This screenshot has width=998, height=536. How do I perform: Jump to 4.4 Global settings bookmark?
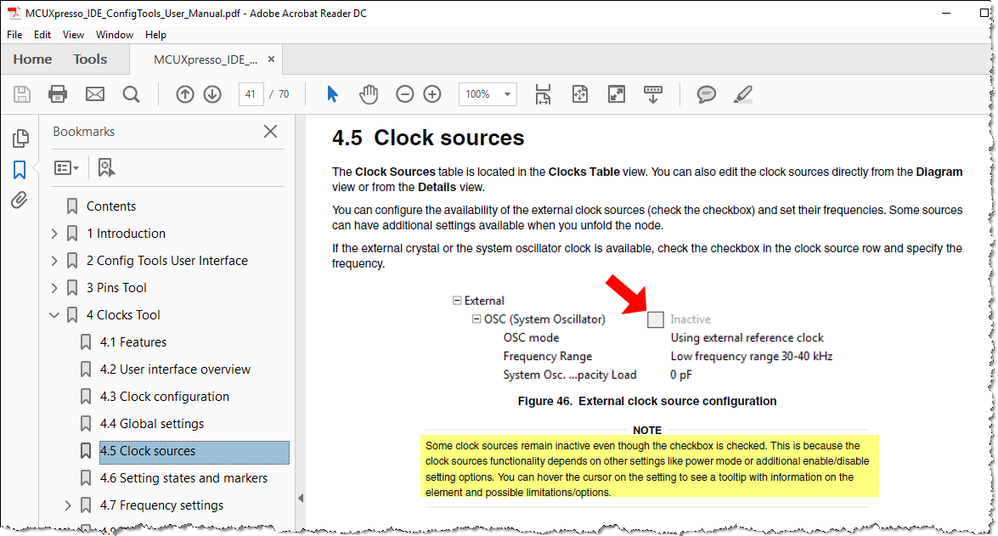152,424
